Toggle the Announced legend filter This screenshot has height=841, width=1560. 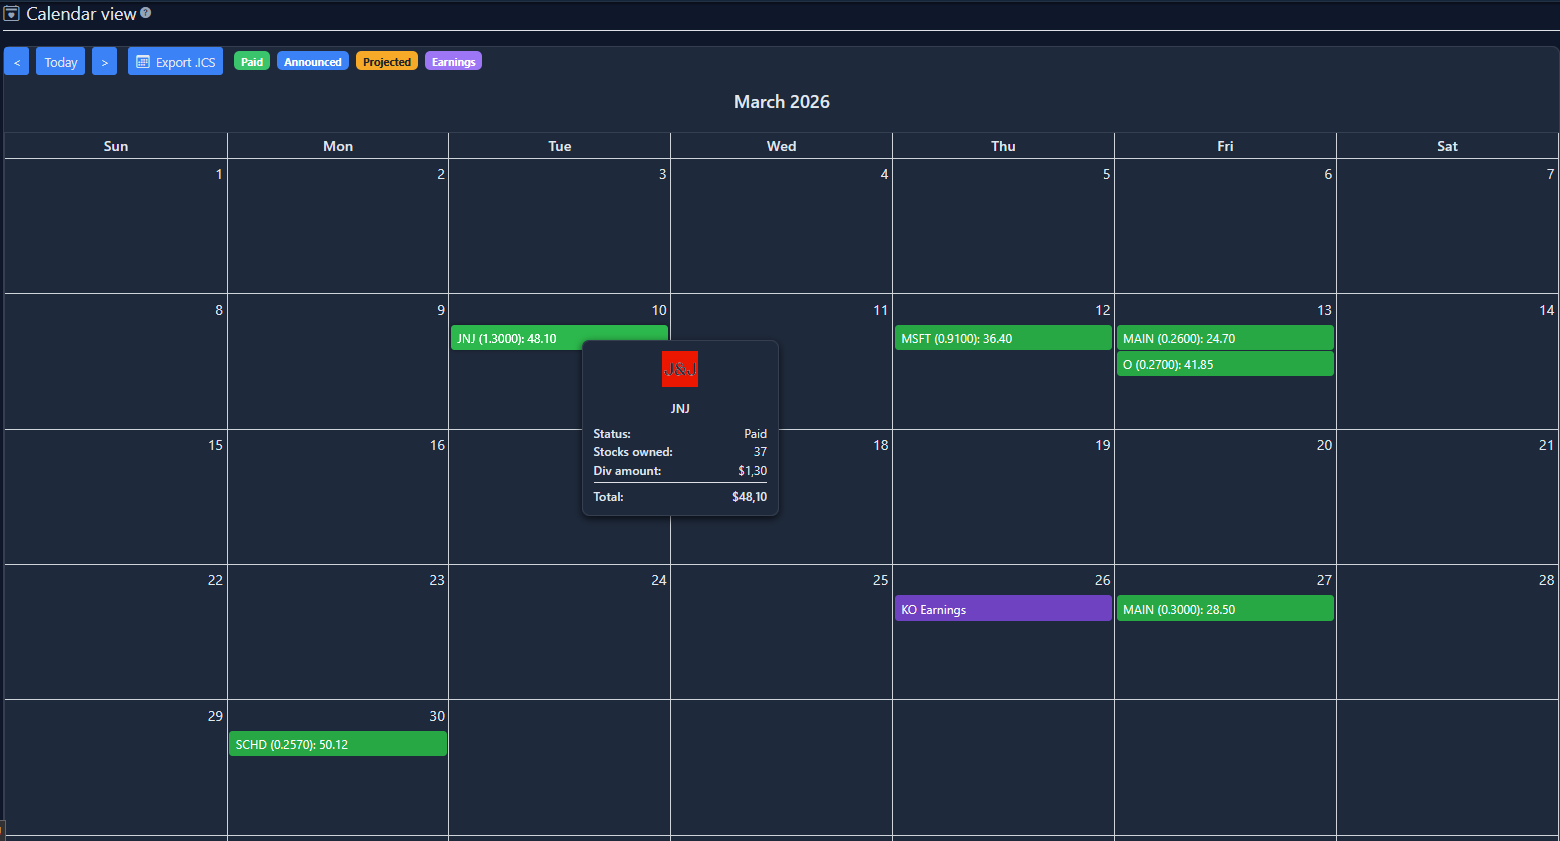click(313, 61)
